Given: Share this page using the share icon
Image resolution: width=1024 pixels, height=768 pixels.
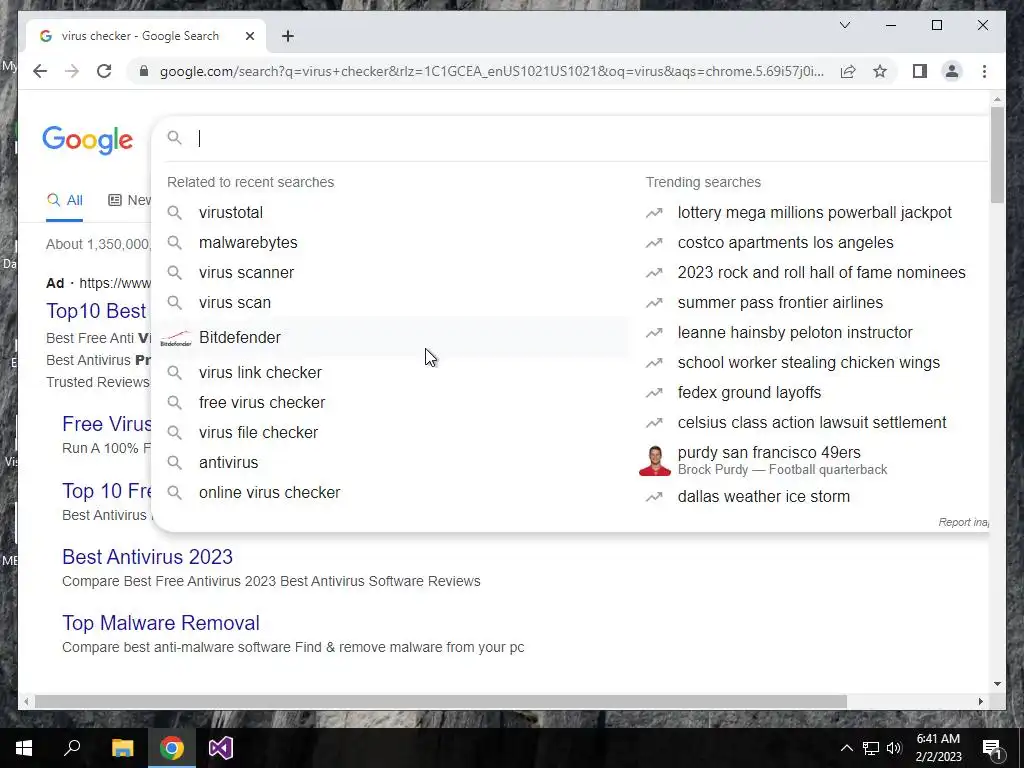Looking at the screenshot, I should point(848,71).
